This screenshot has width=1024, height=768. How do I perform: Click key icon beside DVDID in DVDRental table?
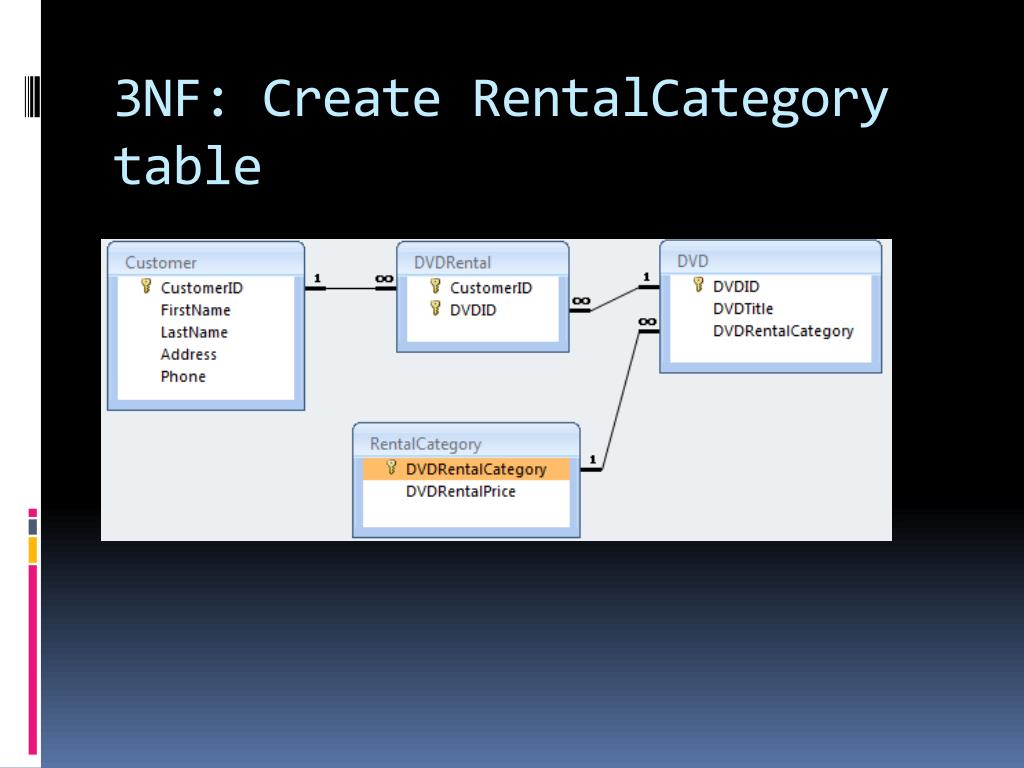436,309
